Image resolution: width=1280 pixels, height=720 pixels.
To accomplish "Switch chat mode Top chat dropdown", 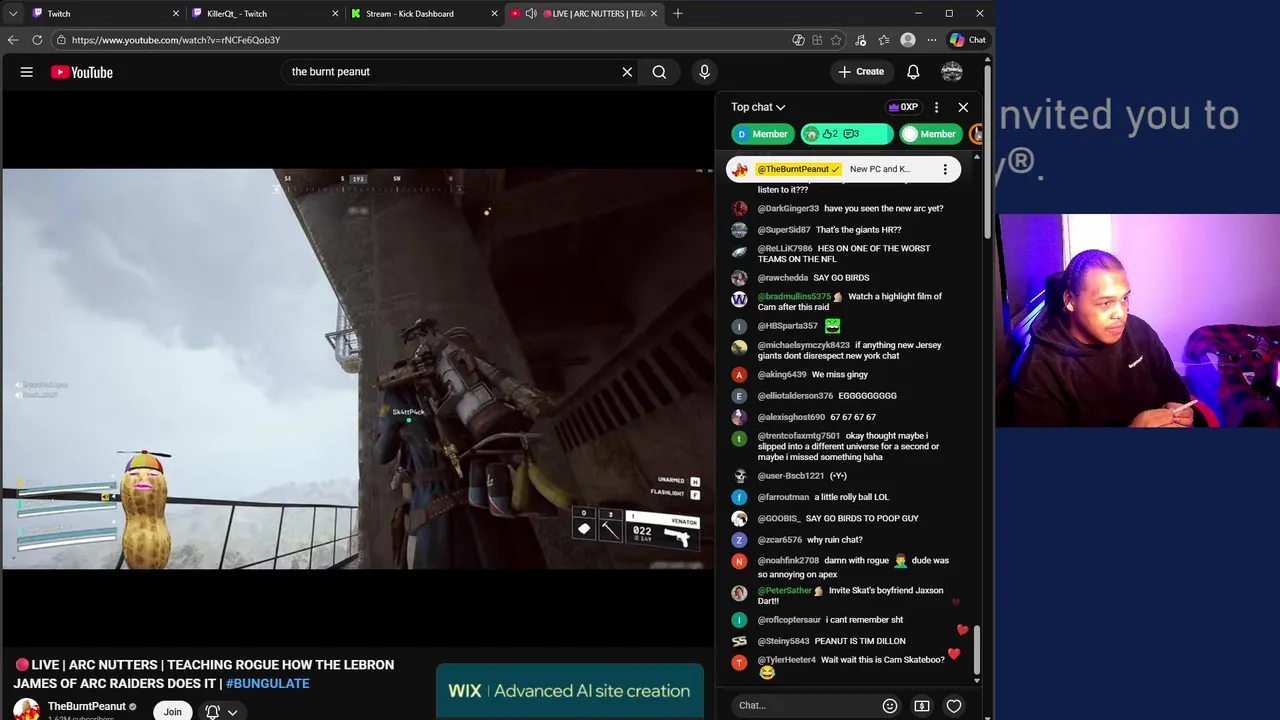I will pos(758,107).
